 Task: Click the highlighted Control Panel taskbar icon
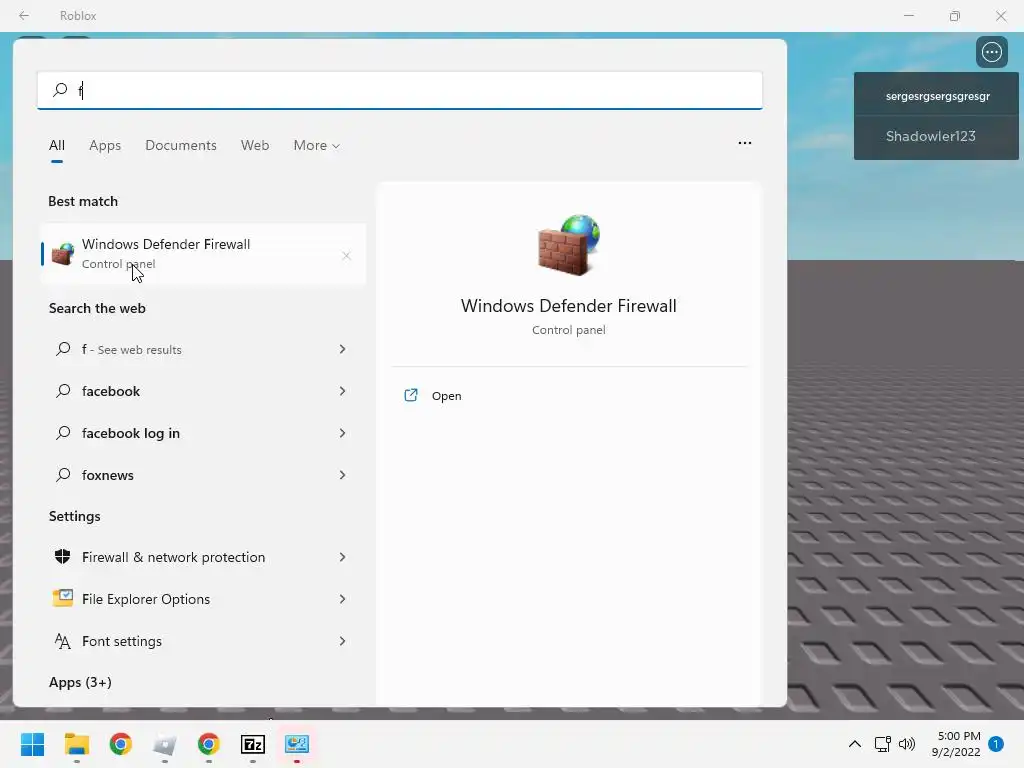click(296, 744)
